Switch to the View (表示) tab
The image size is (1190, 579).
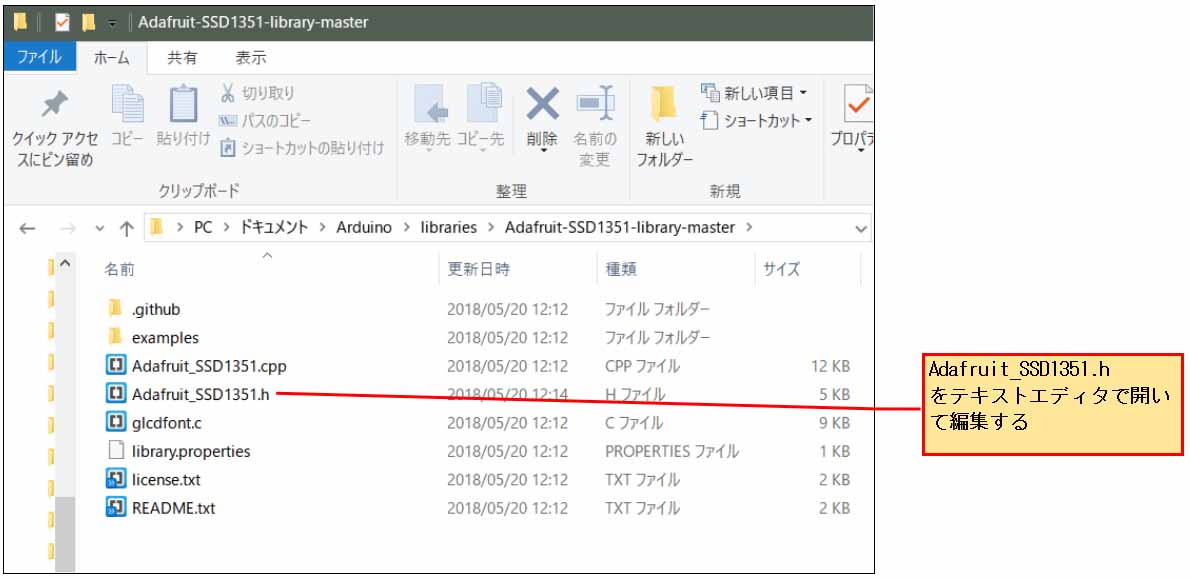(x=250, y=57)
